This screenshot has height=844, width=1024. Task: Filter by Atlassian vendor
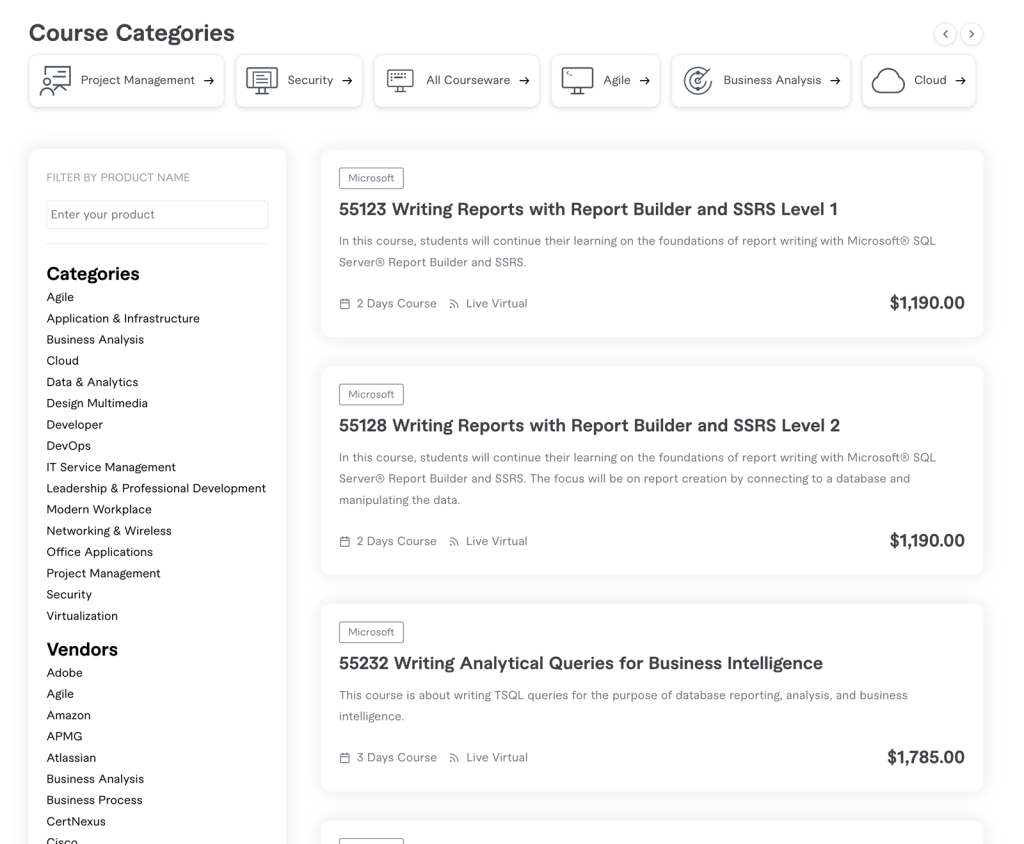pyautogui.click(x=71, y=758)
